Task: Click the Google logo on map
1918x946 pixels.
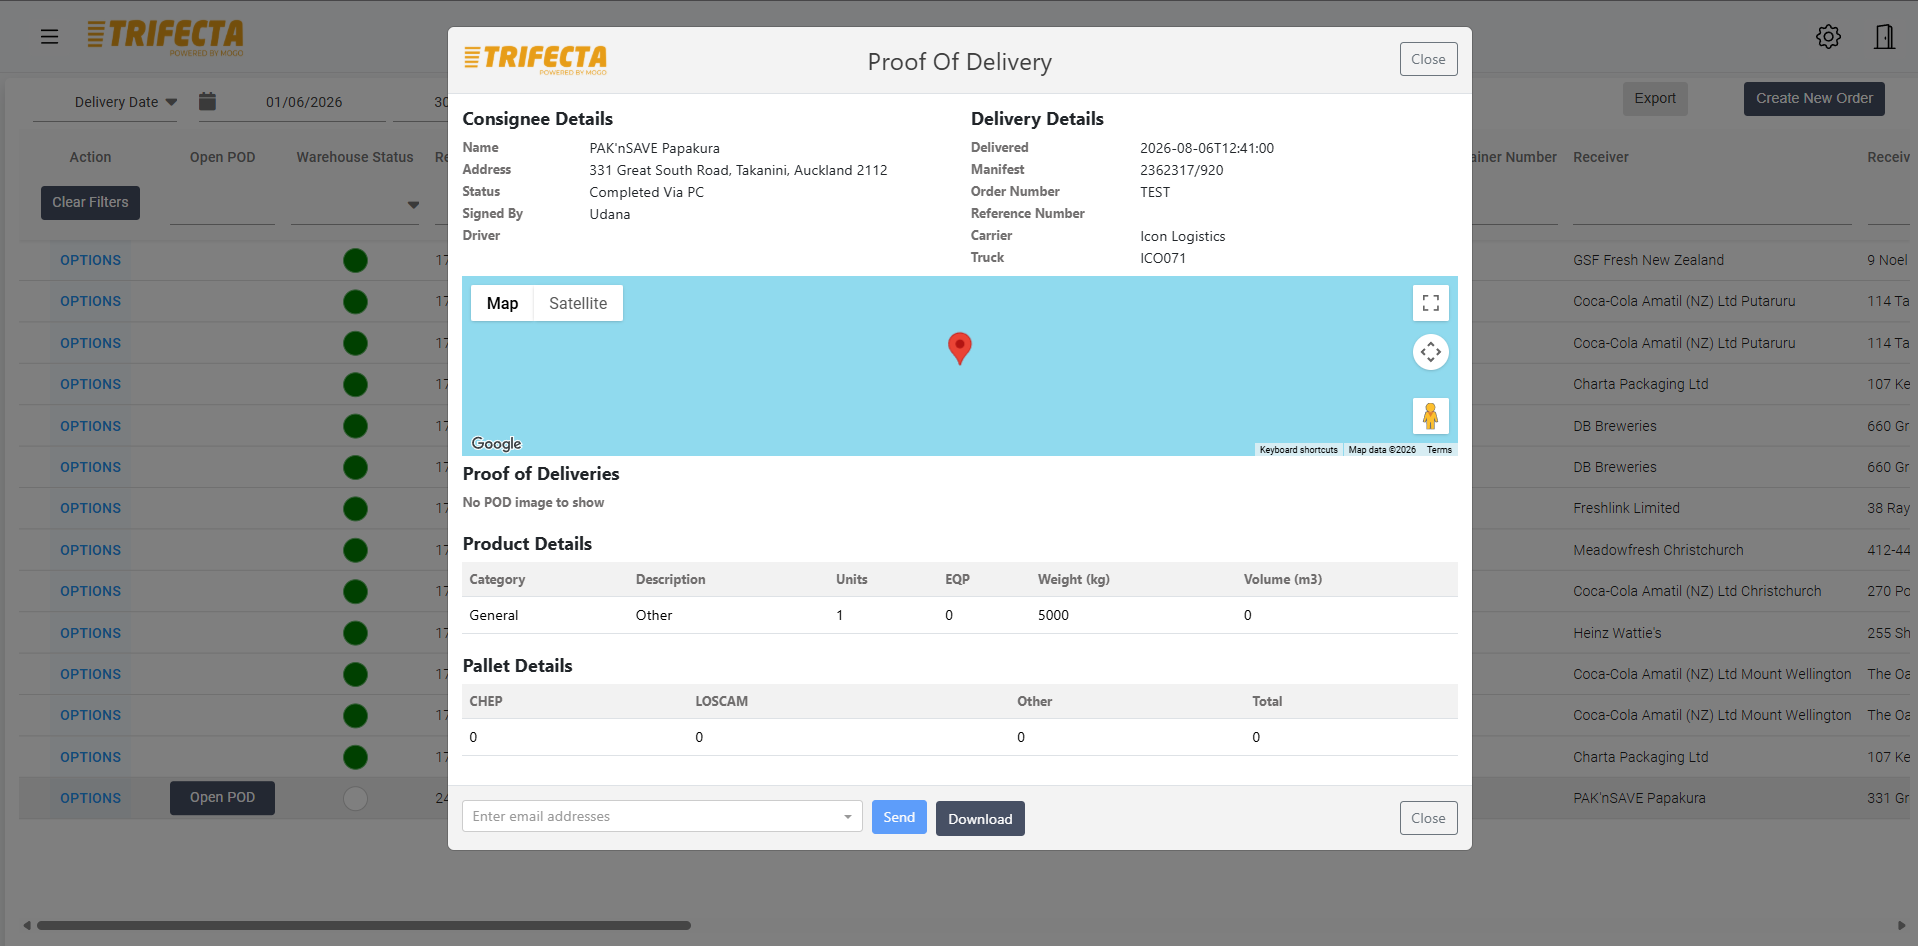Action: (496, 443)
